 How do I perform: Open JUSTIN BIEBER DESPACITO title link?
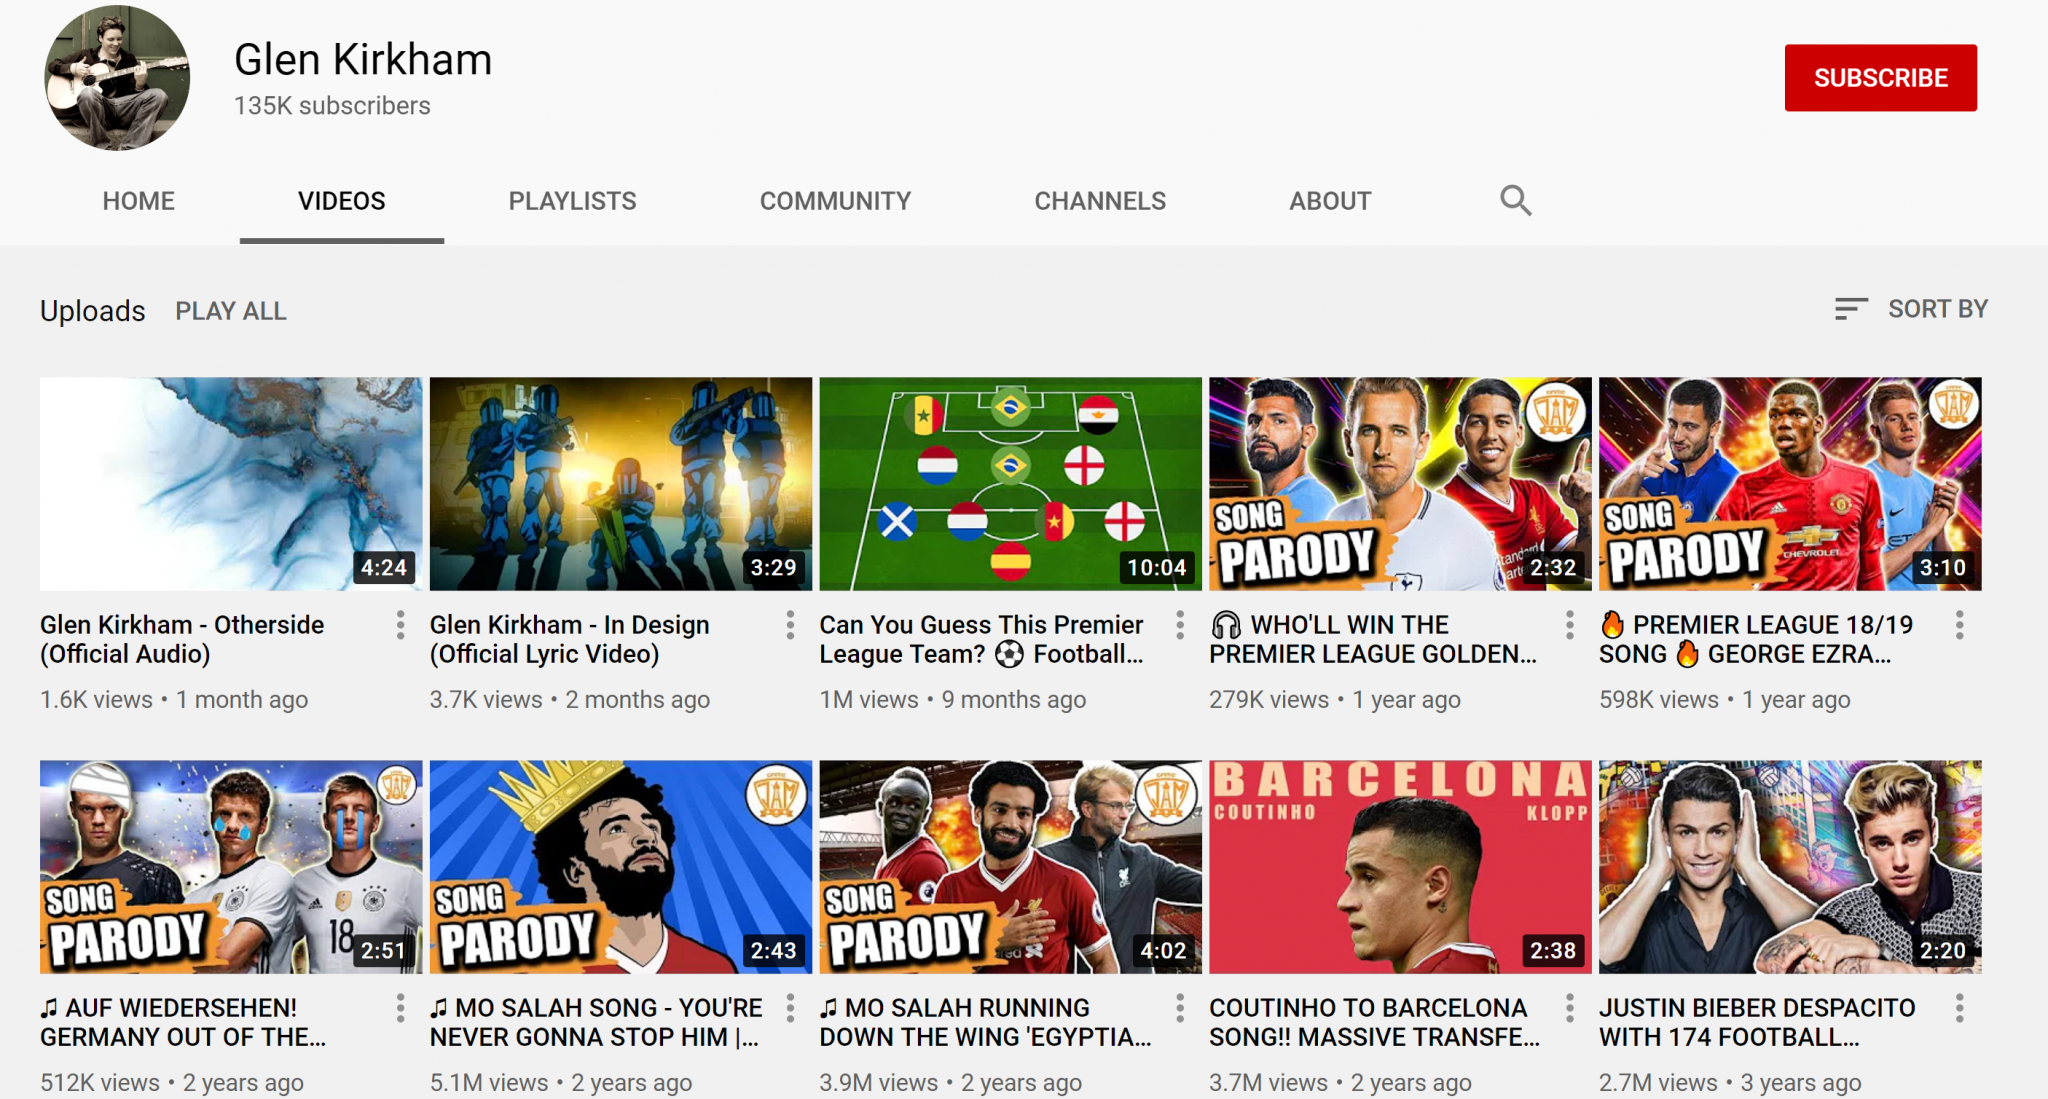pos(1757,1022)
